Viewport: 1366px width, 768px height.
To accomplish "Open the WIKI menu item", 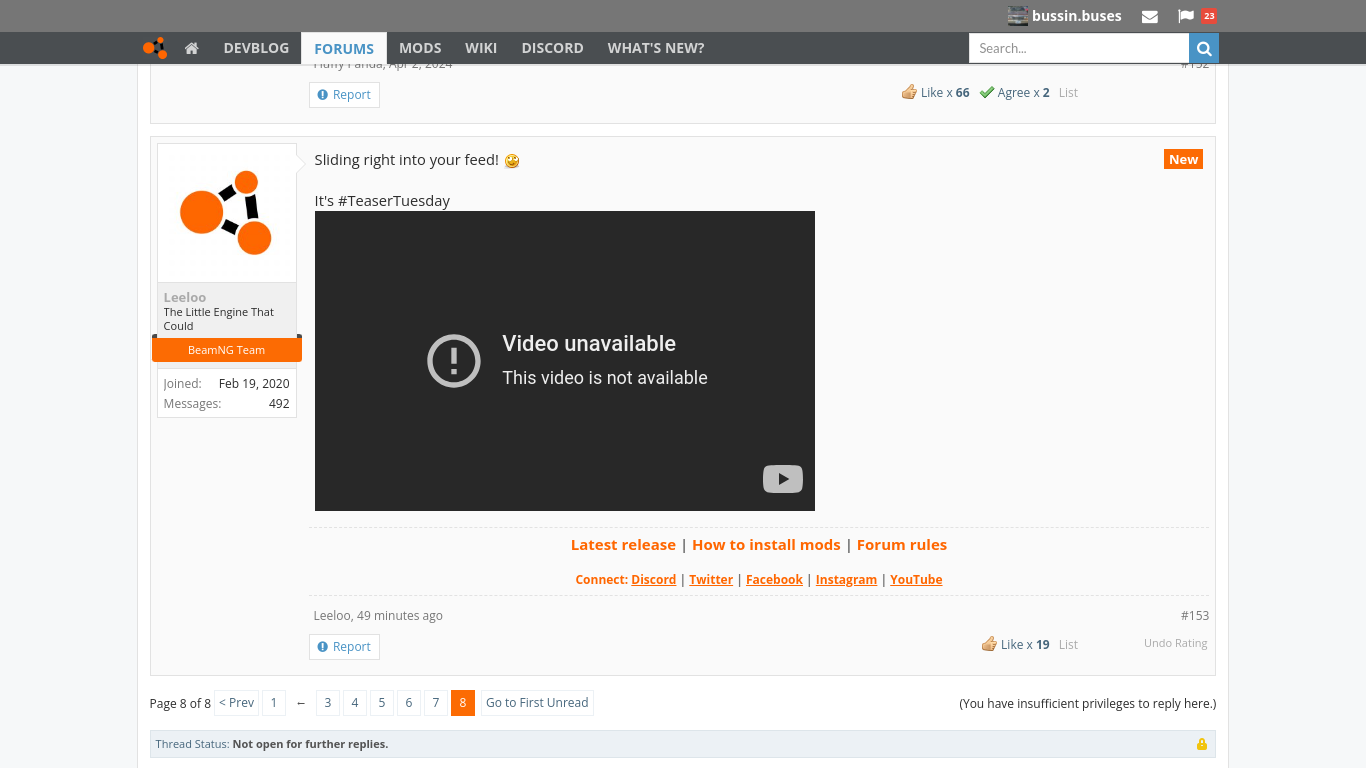I will click(x=481, y=48).
